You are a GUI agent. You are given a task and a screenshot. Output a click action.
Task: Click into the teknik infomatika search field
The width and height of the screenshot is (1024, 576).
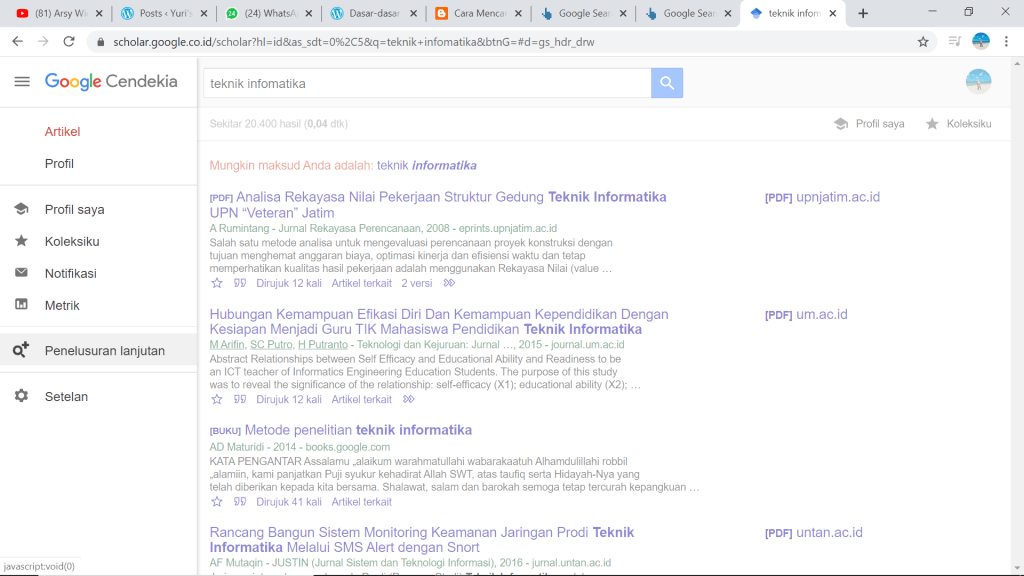click(426, 83)
